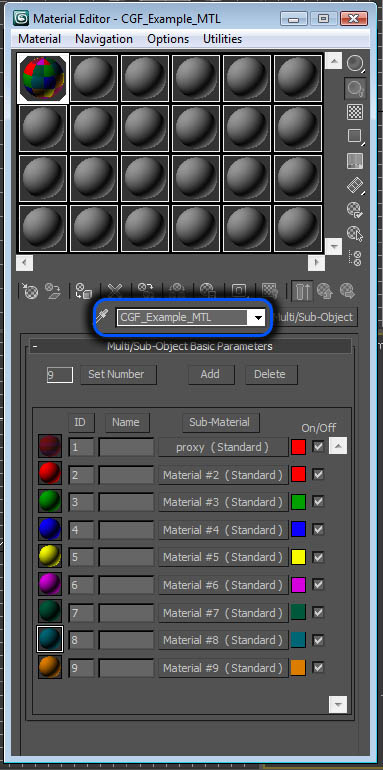
Task: Click the blue preview sphere for ID 4
Action: [x=50, y=529]
